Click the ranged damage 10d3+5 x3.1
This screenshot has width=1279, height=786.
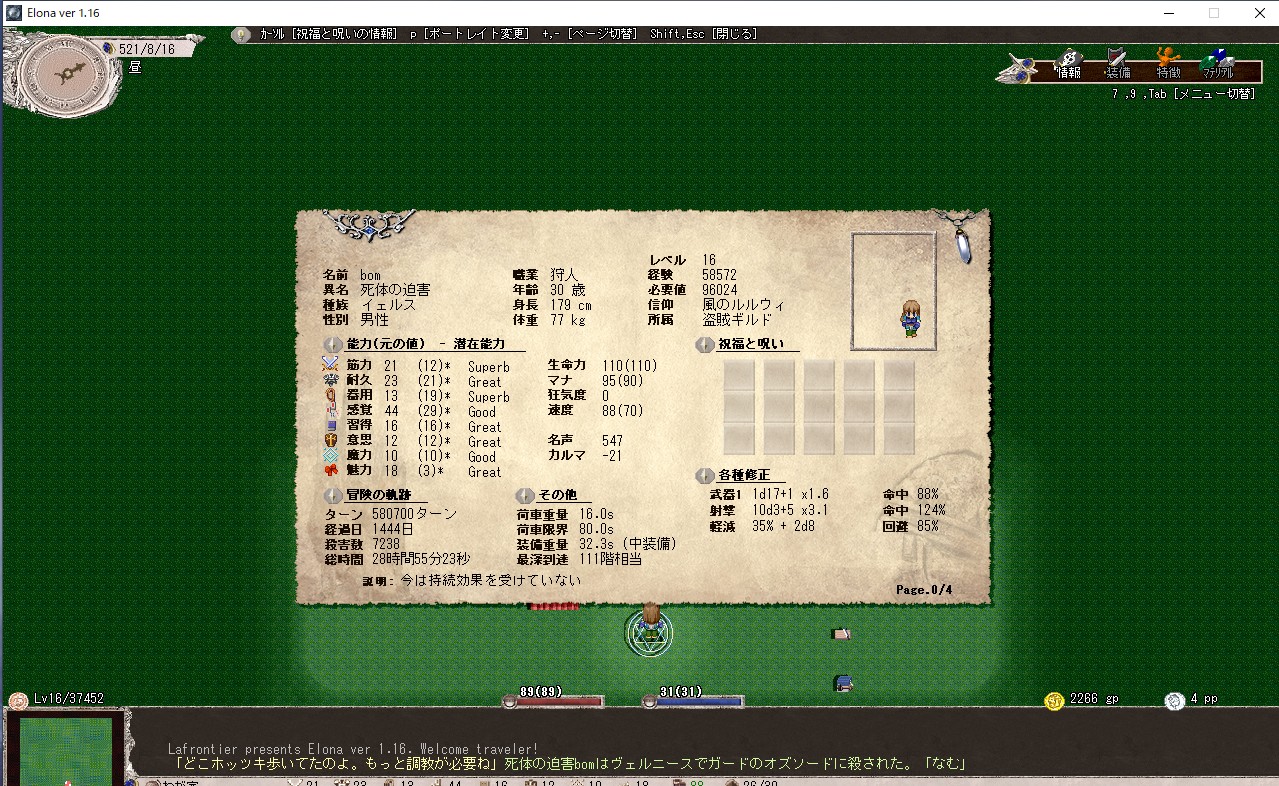tap(790, 510)
